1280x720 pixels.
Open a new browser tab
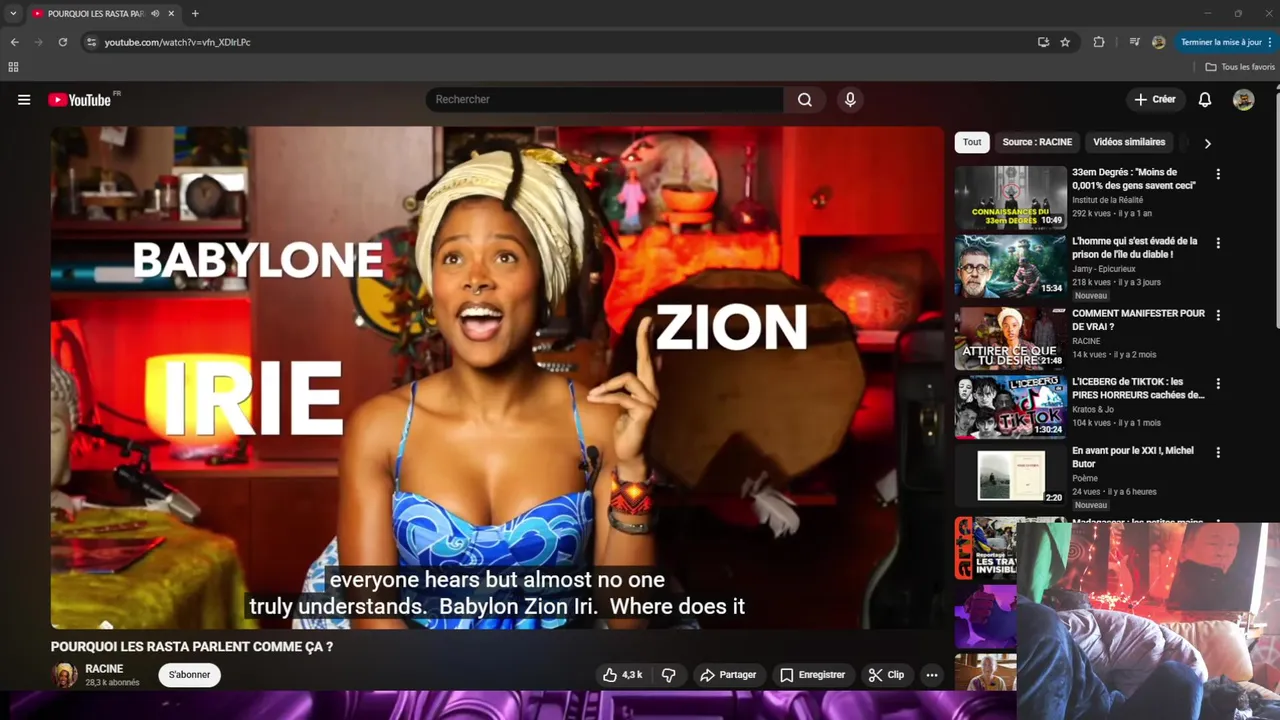click(195, 14)
